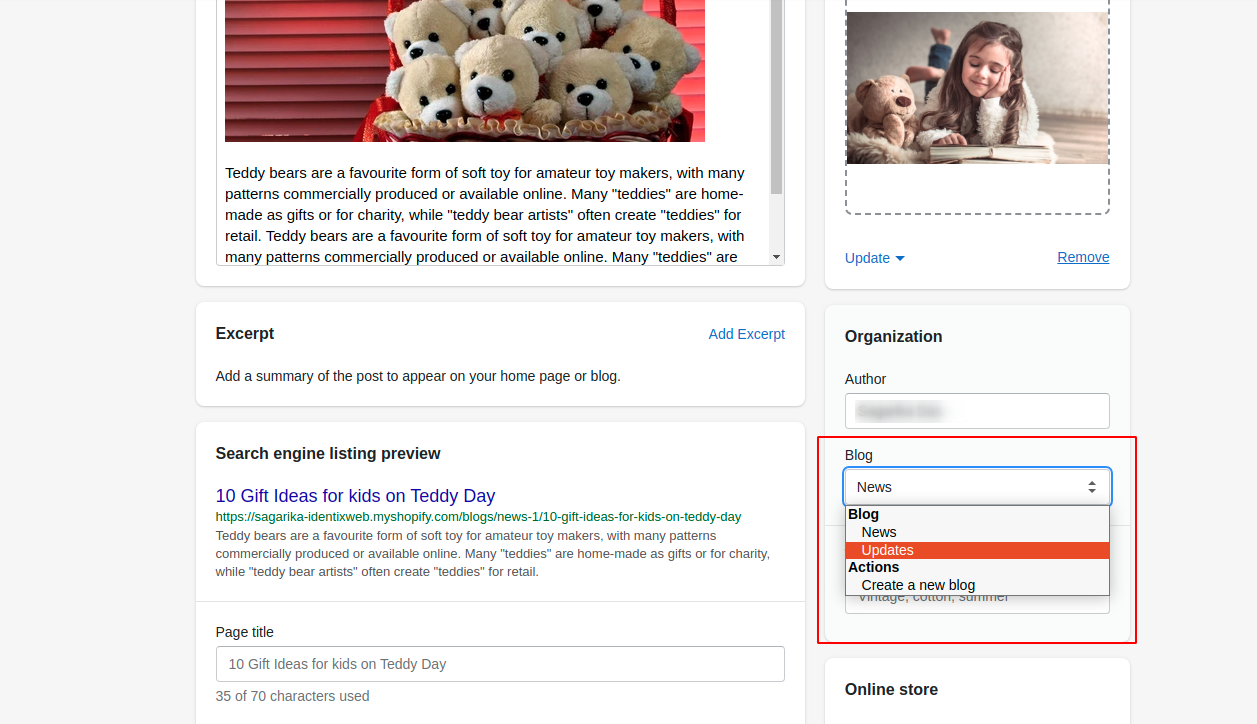Screen dimensions: 1257x724
Task: Open the 10 Gift Ideas search listing title
Action: coord(355,496)
